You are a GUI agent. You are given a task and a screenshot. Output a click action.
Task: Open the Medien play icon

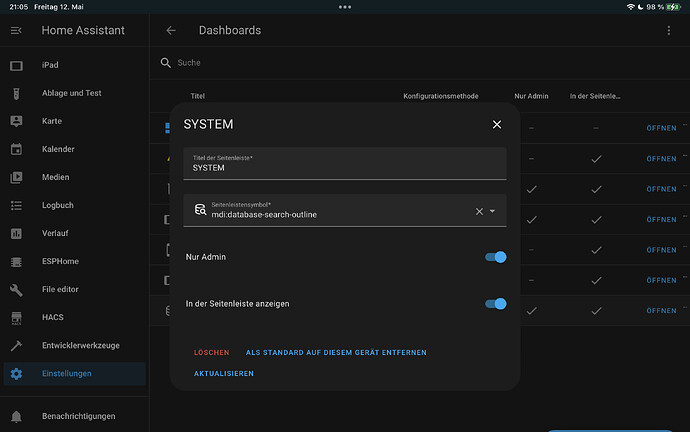pyautogui.click(x=16, y=177)
